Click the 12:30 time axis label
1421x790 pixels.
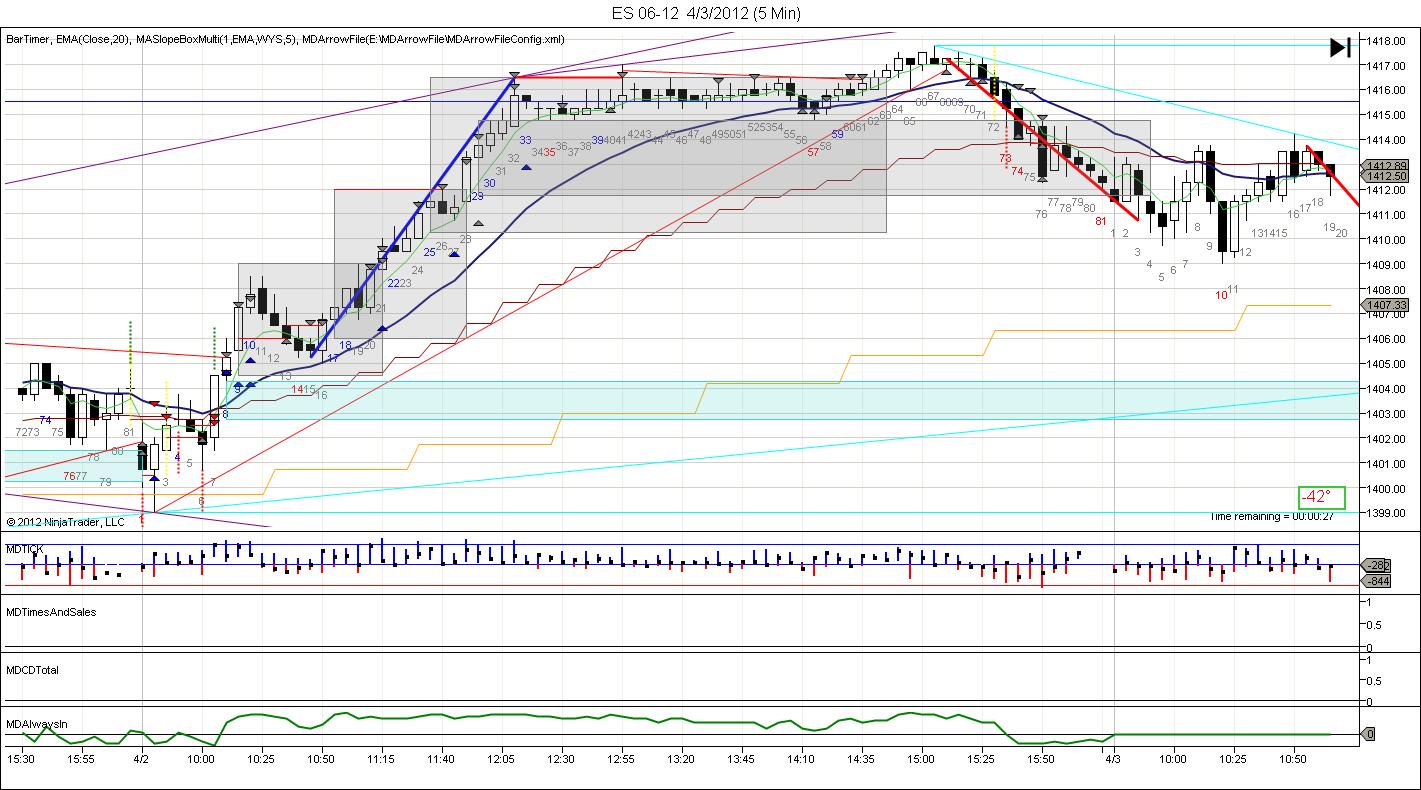pyautogui.click(x=561, y=760)
